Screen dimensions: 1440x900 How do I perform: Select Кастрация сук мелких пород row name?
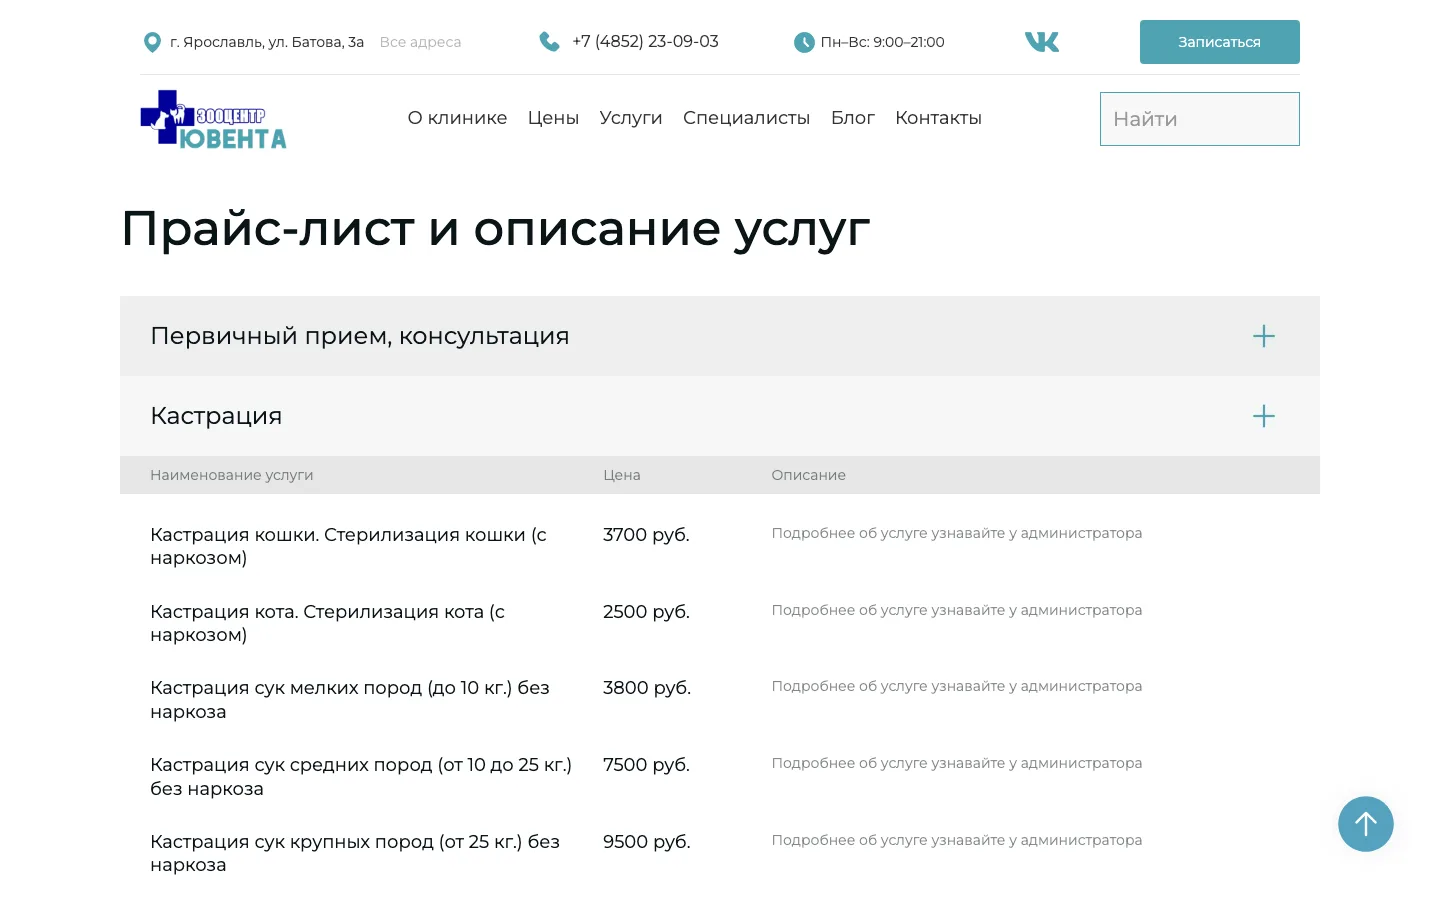tap(350, 700)
